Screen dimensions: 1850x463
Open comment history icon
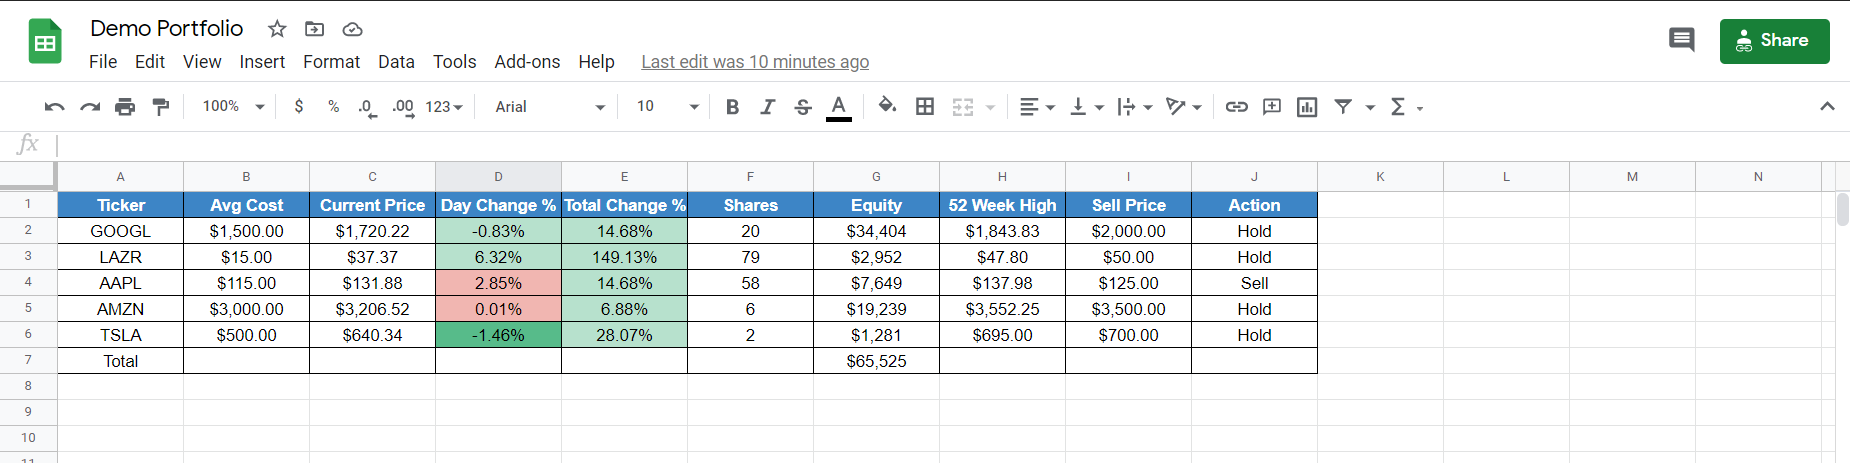[x=1682, y=40]
